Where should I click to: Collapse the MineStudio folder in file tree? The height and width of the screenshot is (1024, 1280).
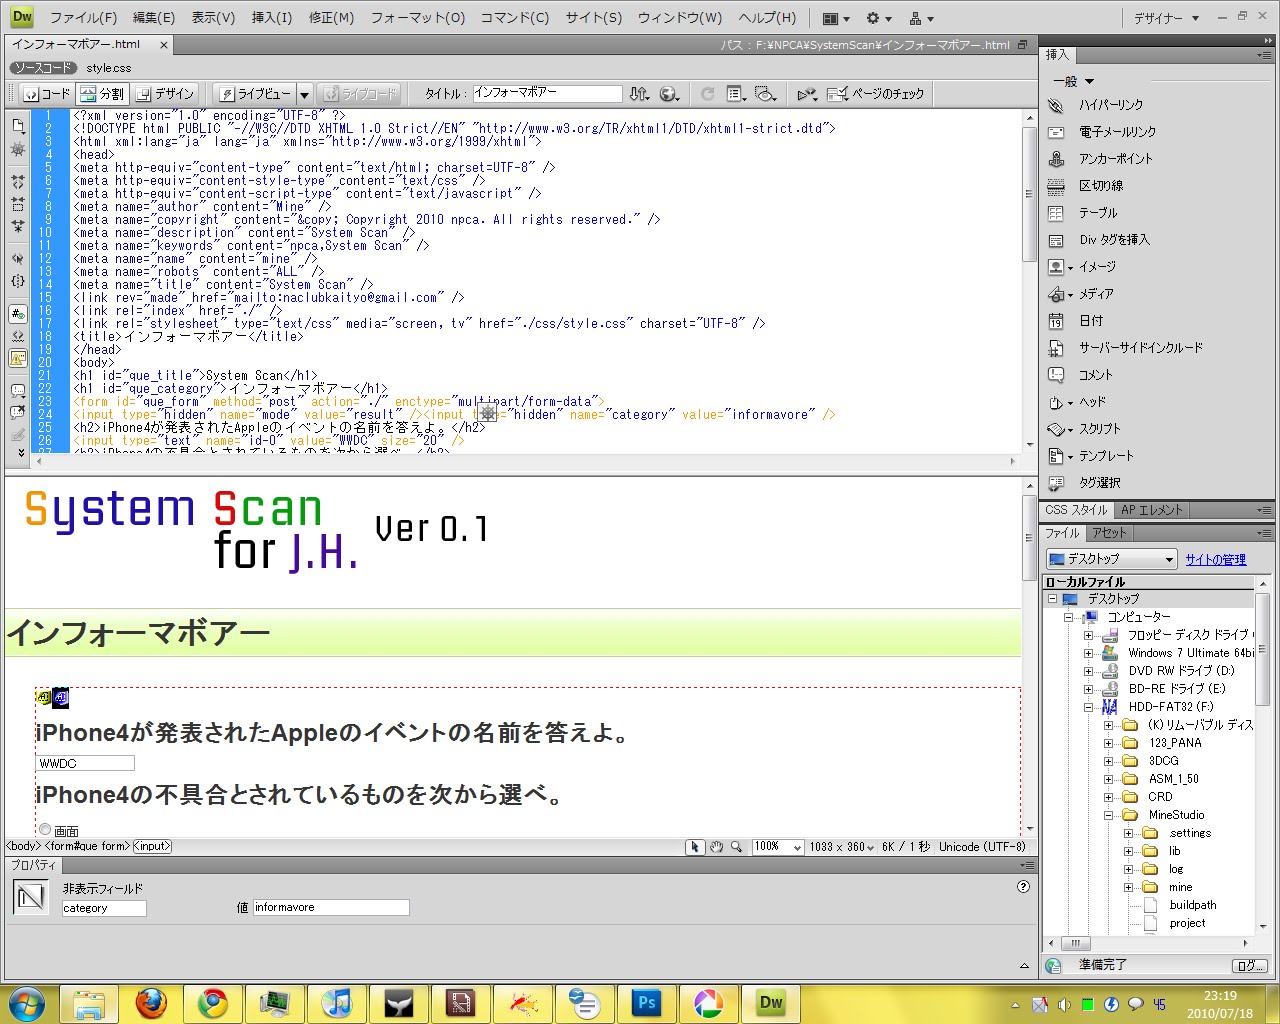1108,815
